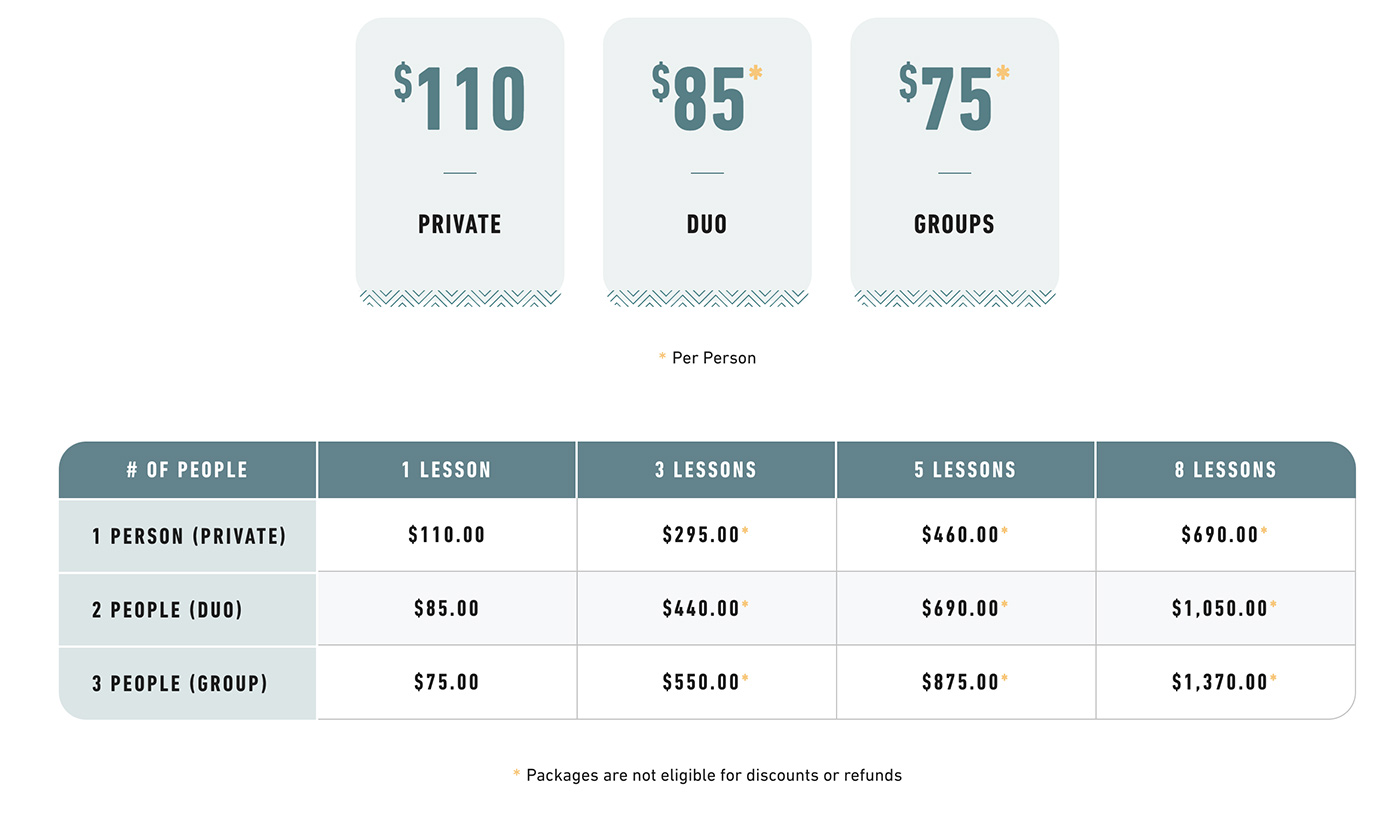Choose the $75 Groups pricing card
Screen dimensions: 1400x822
[x=954, y=160]
